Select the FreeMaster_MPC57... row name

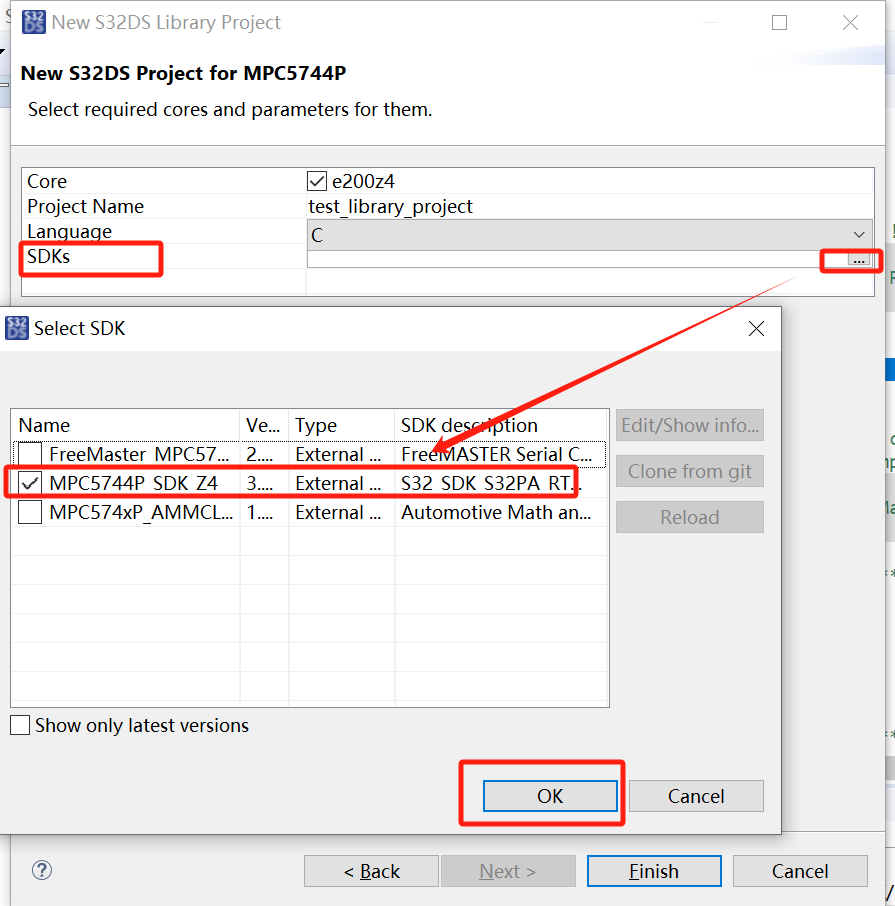(139, 454)
